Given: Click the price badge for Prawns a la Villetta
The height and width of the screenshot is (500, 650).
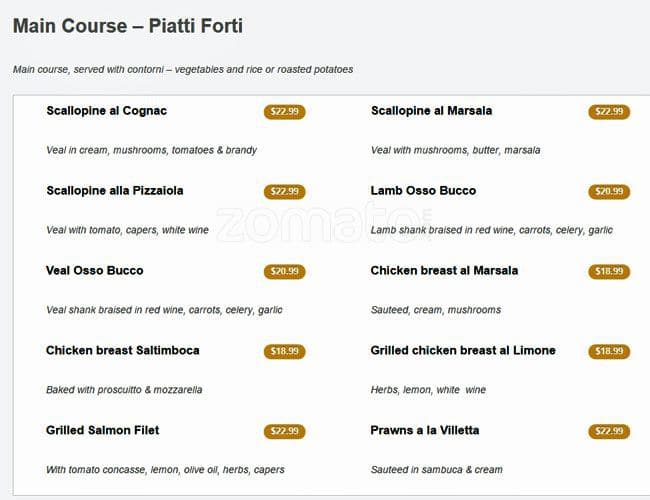Looking at the screenshot, I should [609, 432].
